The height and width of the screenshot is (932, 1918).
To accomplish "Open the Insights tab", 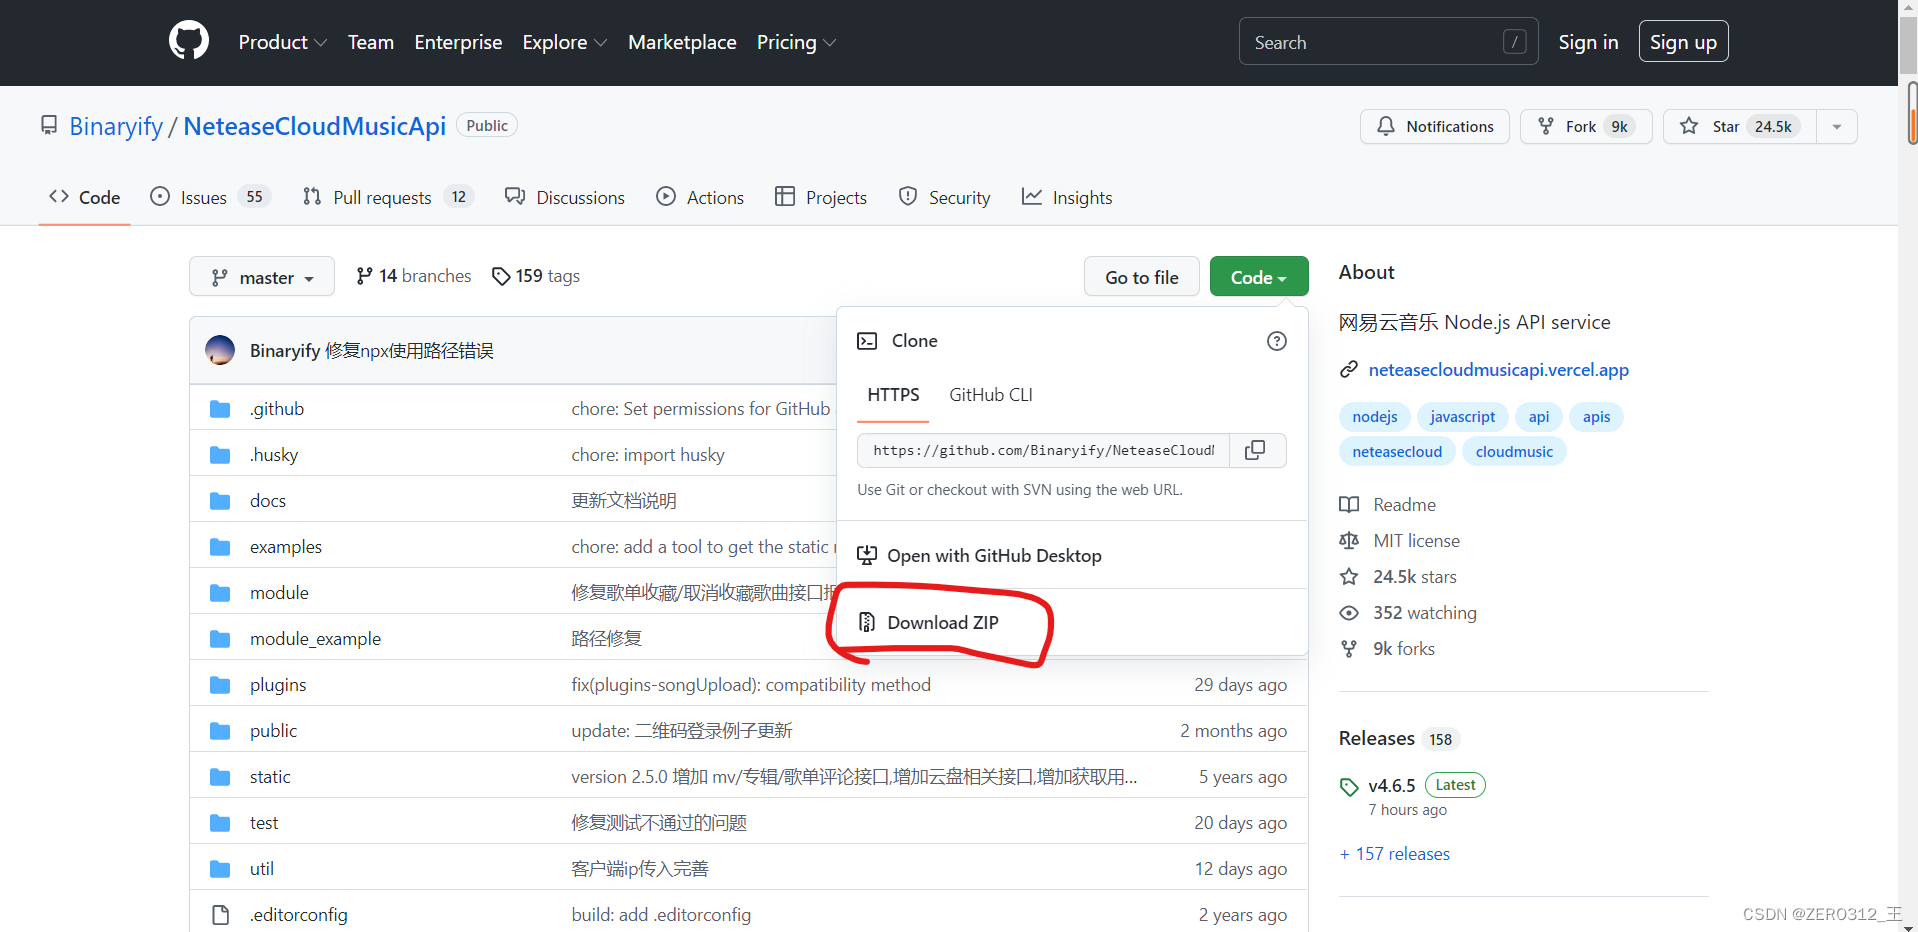I will point(1067,197).
